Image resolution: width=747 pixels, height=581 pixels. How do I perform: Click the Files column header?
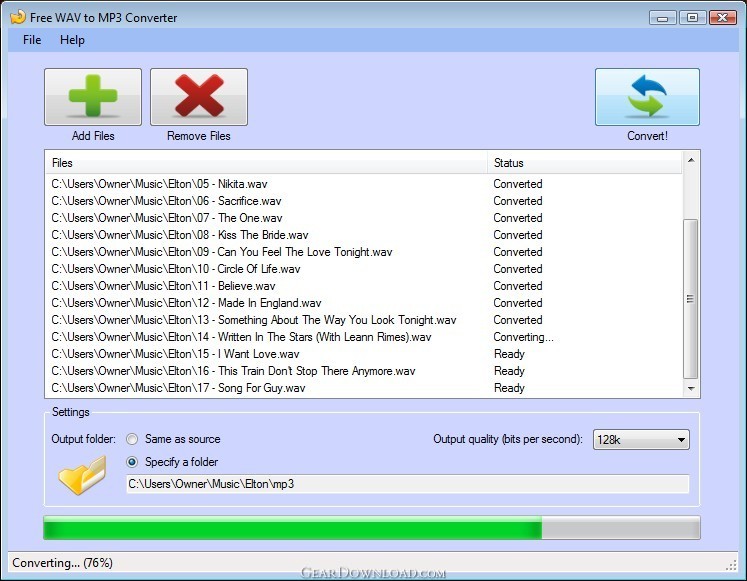tap(266, 163)
